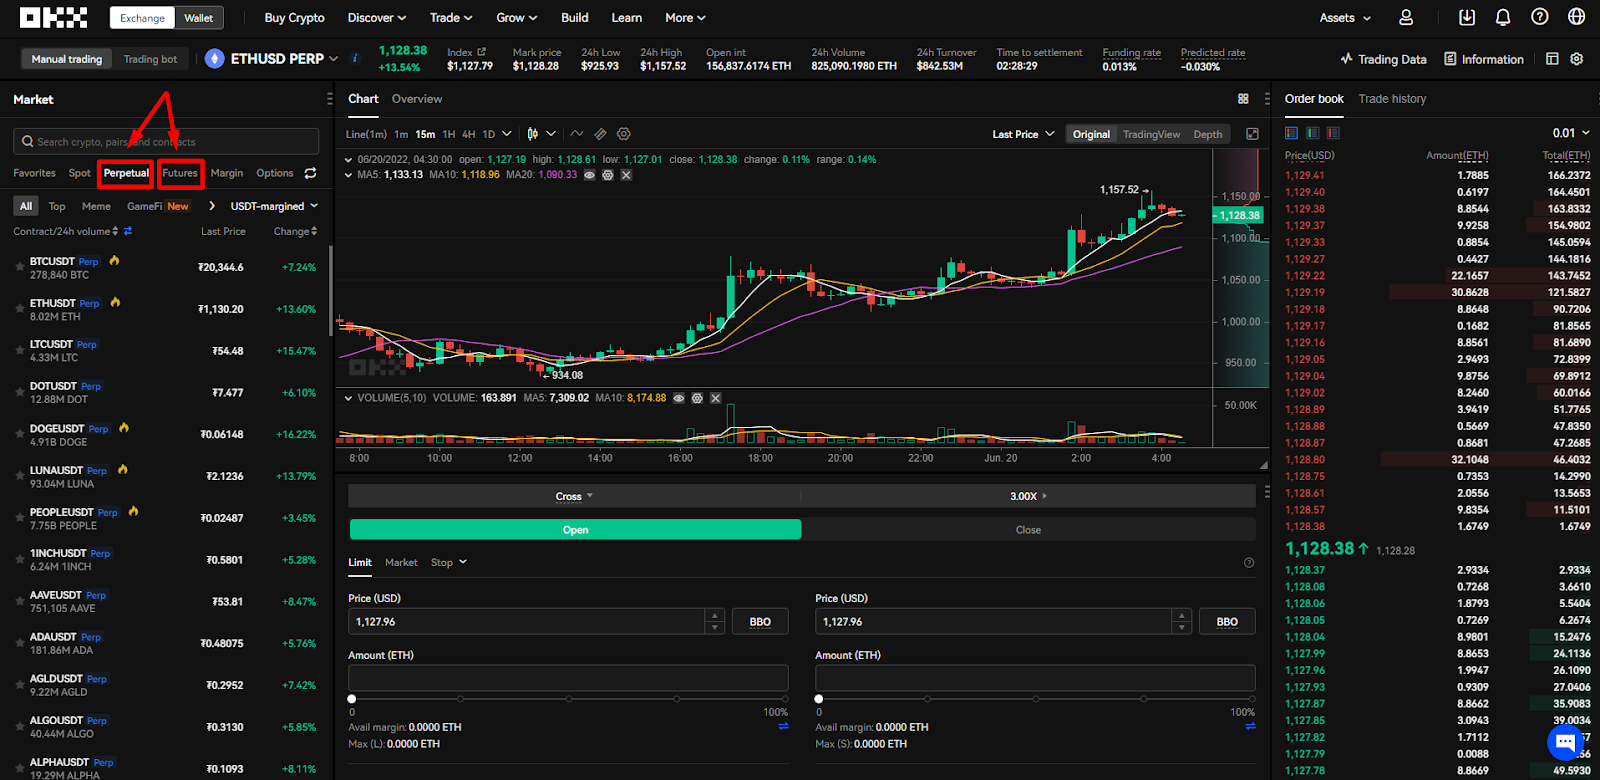This screenshot has width=1600, height=780.
Task: Open the Information panel
Action: click(1484, 59)
